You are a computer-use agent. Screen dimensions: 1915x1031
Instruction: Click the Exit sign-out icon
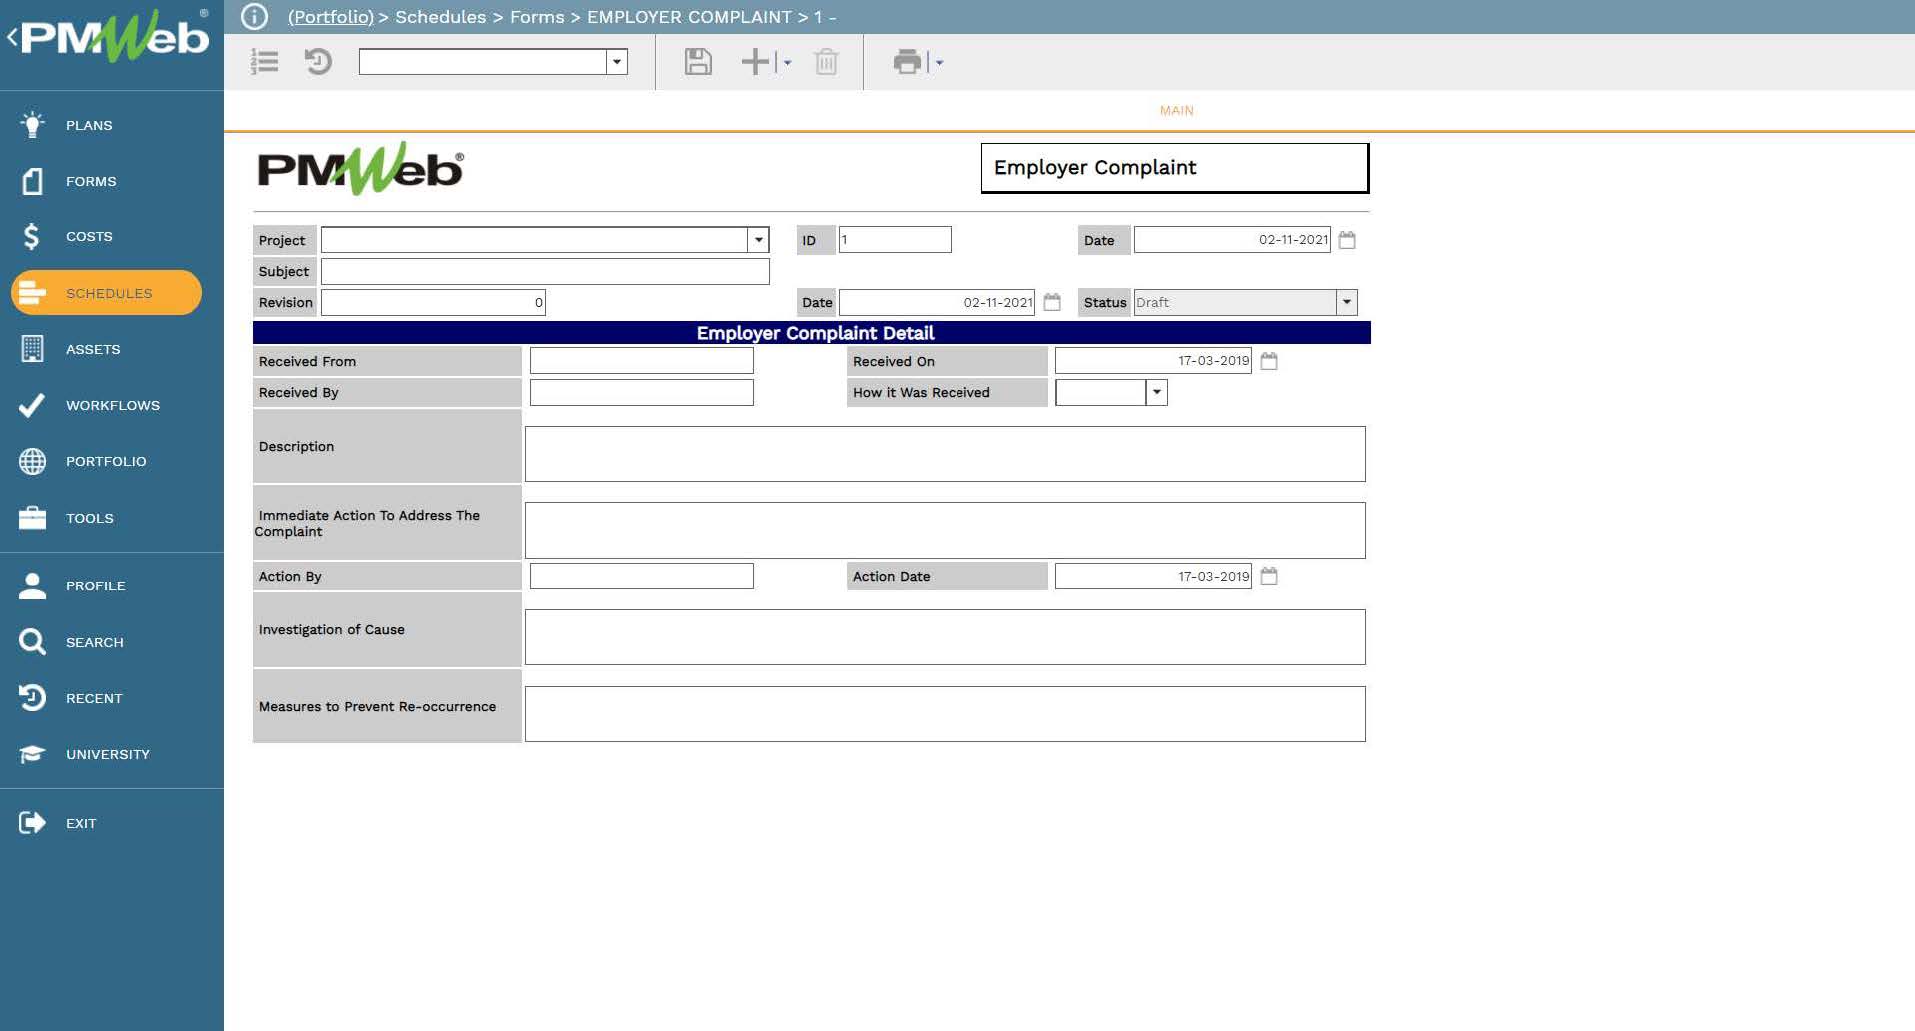(32, 823)
